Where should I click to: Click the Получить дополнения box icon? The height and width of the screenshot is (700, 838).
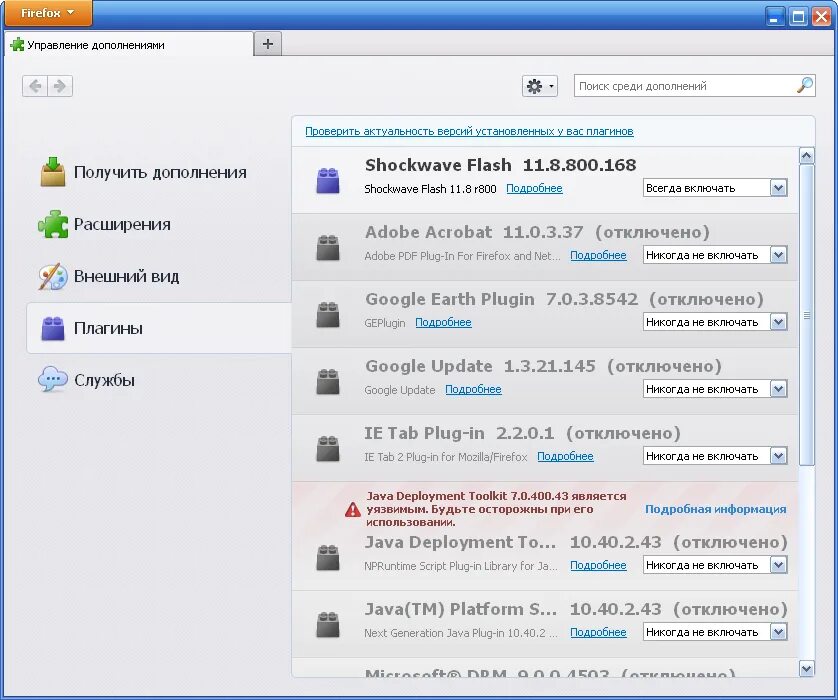(53, 172)
